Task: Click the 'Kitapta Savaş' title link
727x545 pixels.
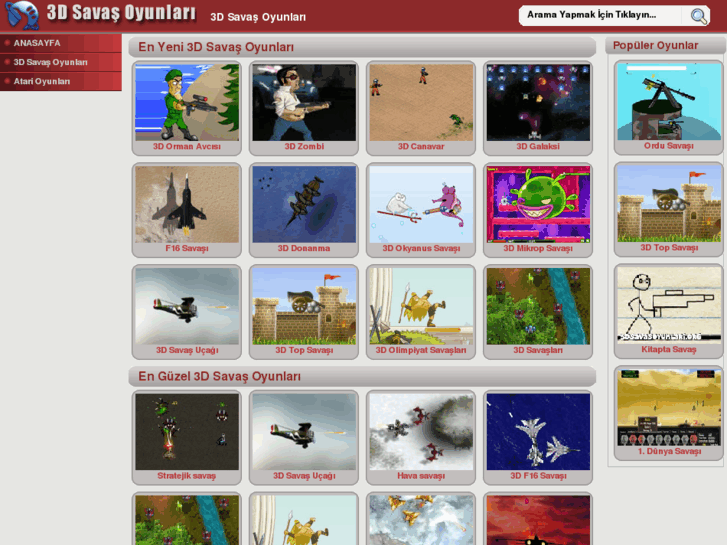Action: [x=669, y=349]
